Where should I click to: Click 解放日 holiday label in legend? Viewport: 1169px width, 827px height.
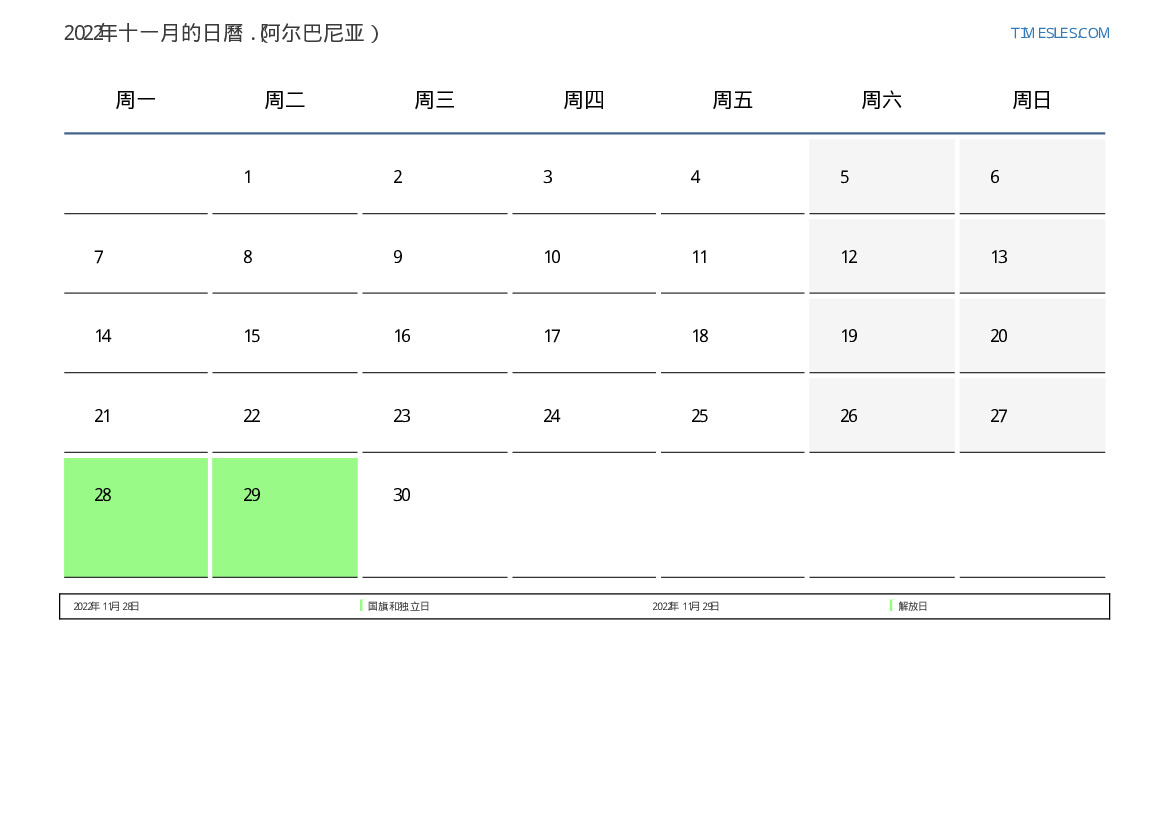click(912, 606)
